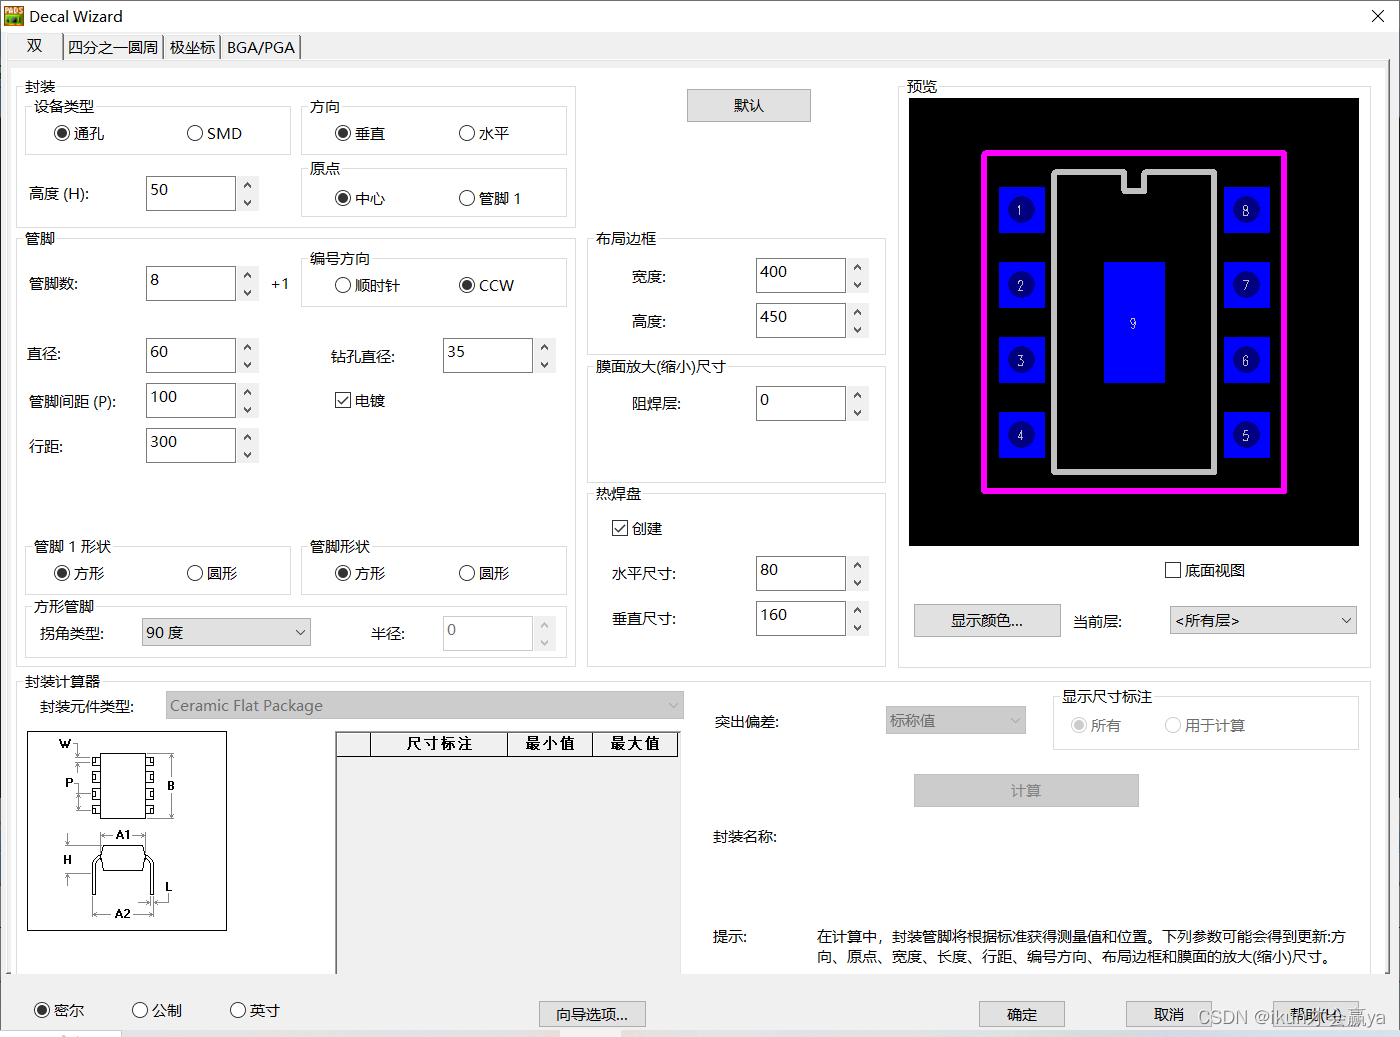The image size is (1400, 1037).
Task: Expand the 封装元件类型 combo box
Action: [424, 704]
